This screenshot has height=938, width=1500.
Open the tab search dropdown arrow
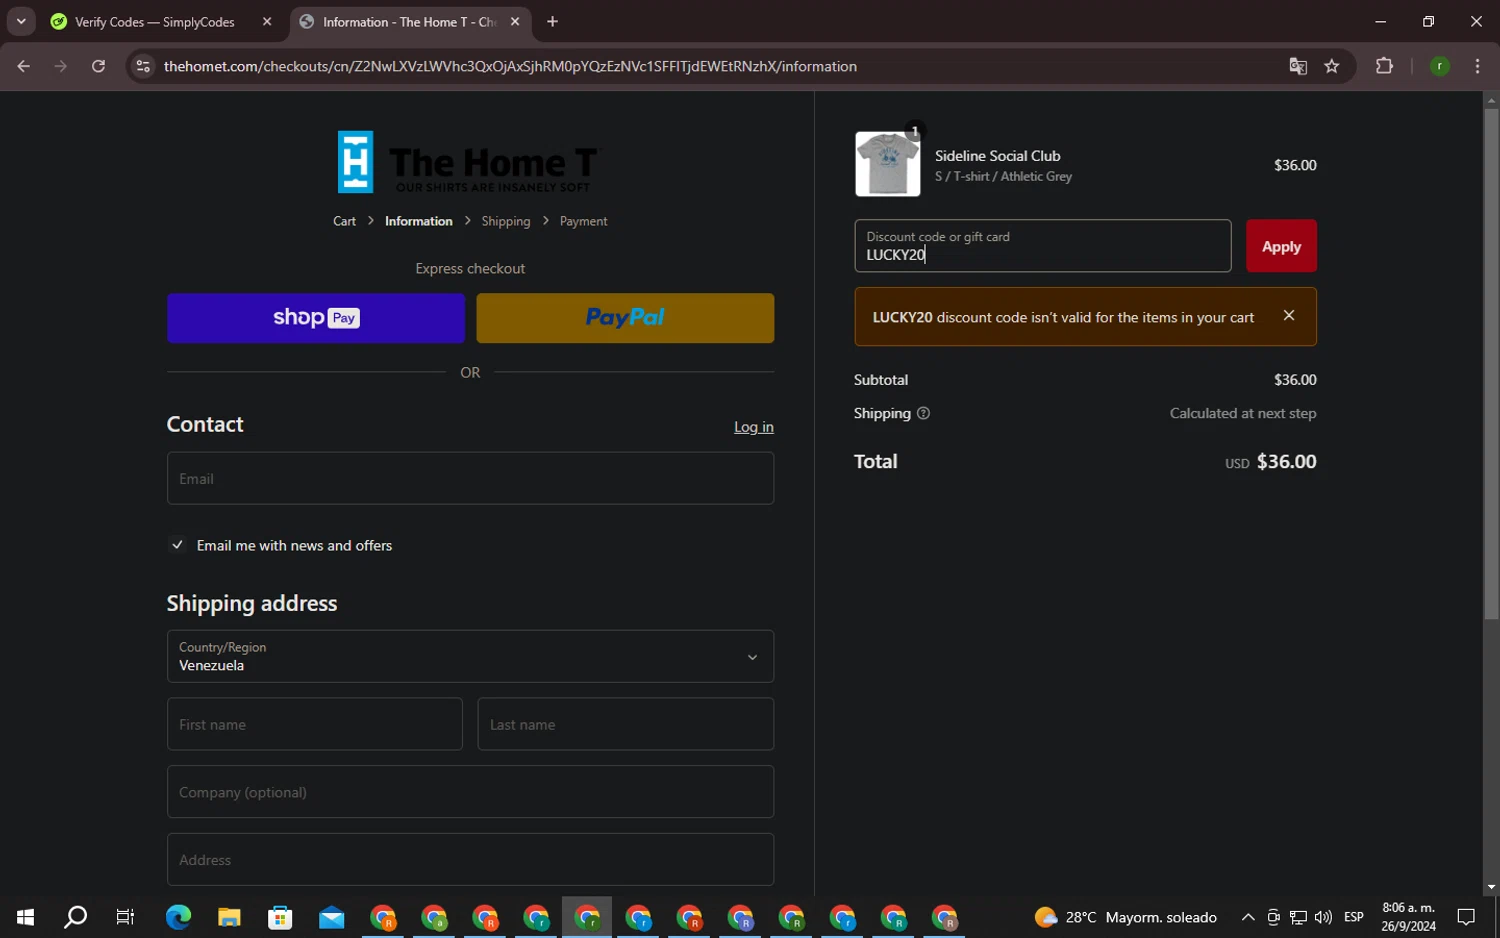21,21
